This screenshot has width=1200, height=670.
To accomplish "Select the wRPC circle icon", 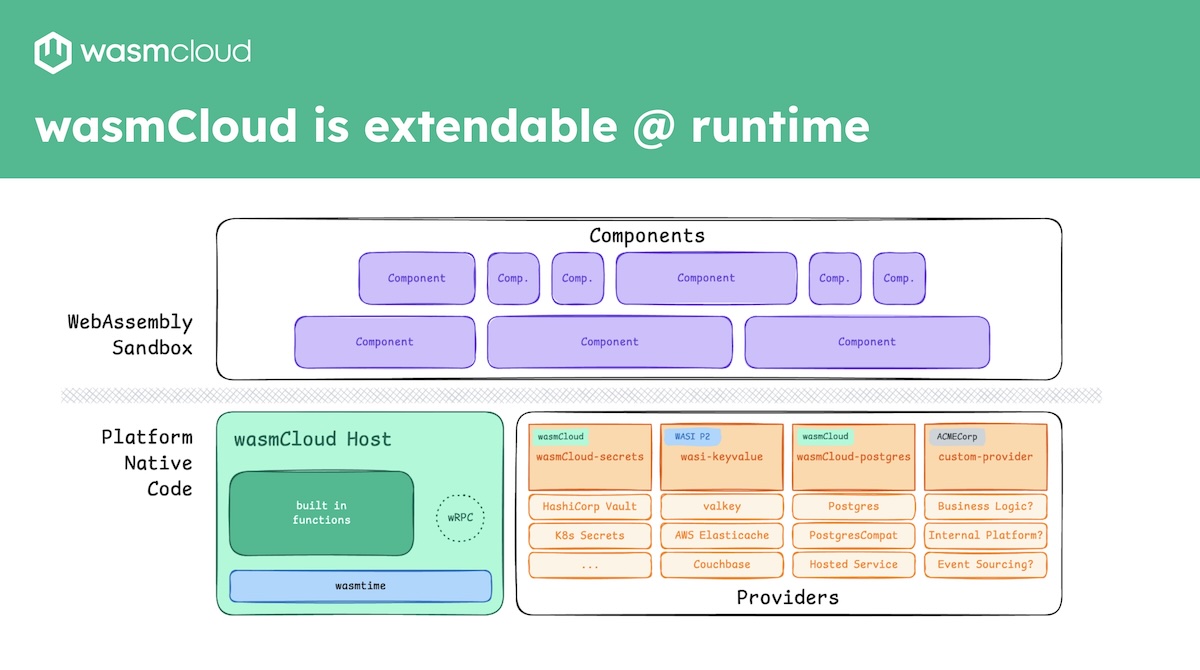I will click(461, 519).
